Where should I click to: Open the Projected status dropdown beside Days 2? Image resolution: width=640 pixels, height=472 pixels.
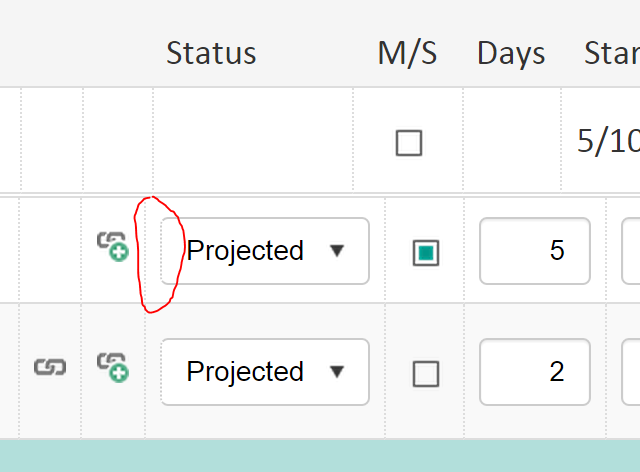click(265, 372)
